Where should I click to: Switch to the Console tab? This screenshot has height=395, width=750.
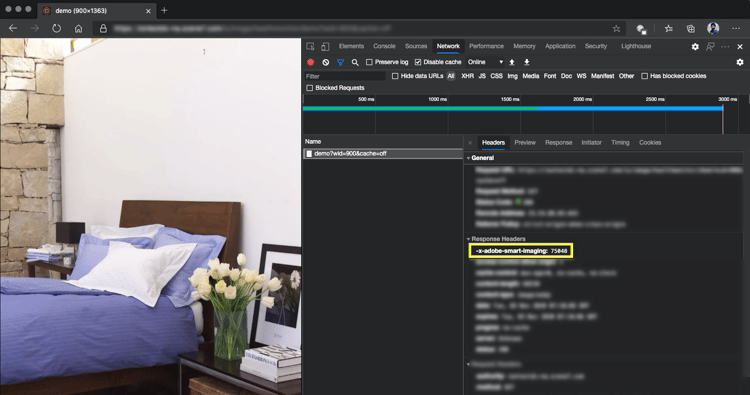point(384,46)
